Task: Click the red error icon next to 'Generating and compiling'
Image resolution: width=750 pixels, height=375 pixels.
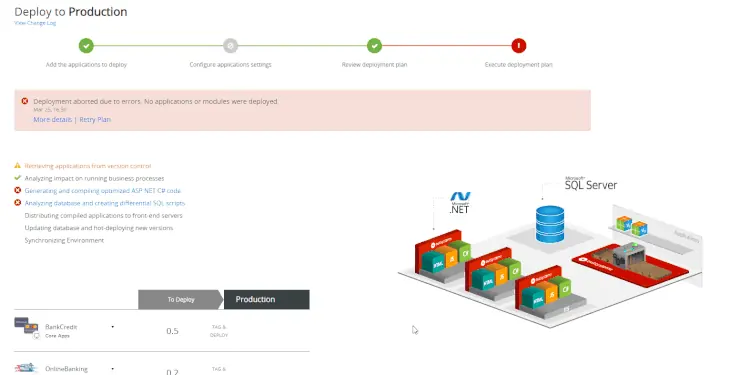Action: pos(18,190)
